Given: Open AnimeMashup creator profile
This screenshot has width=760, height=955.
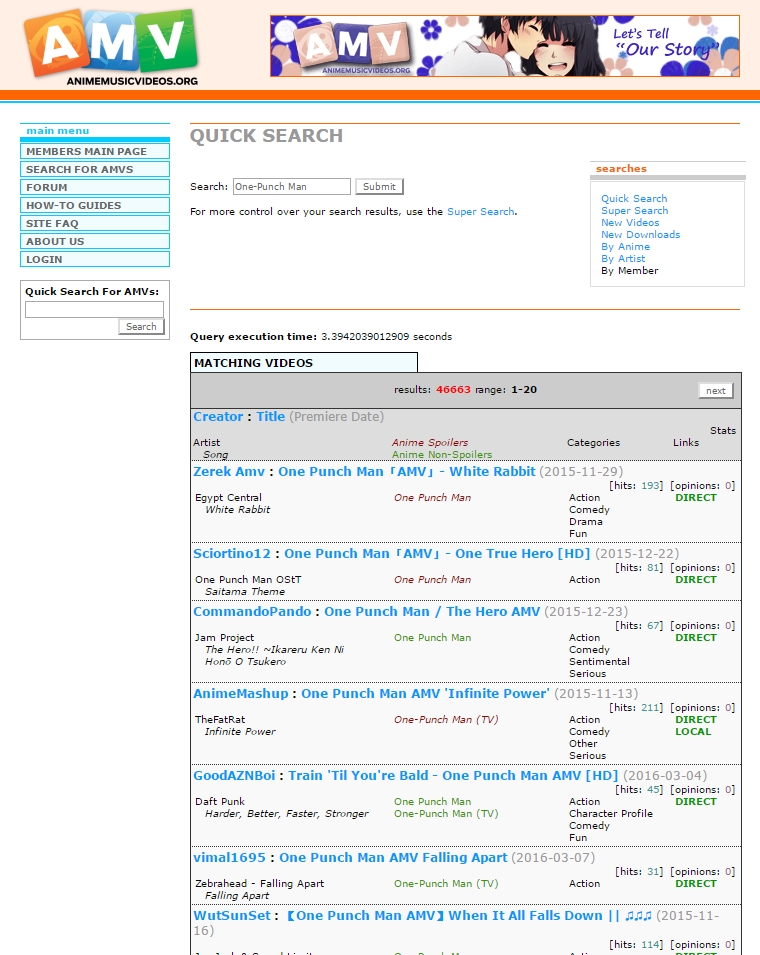Looking at the screenshot, I should pyautogui.click(x=241, y=694).
